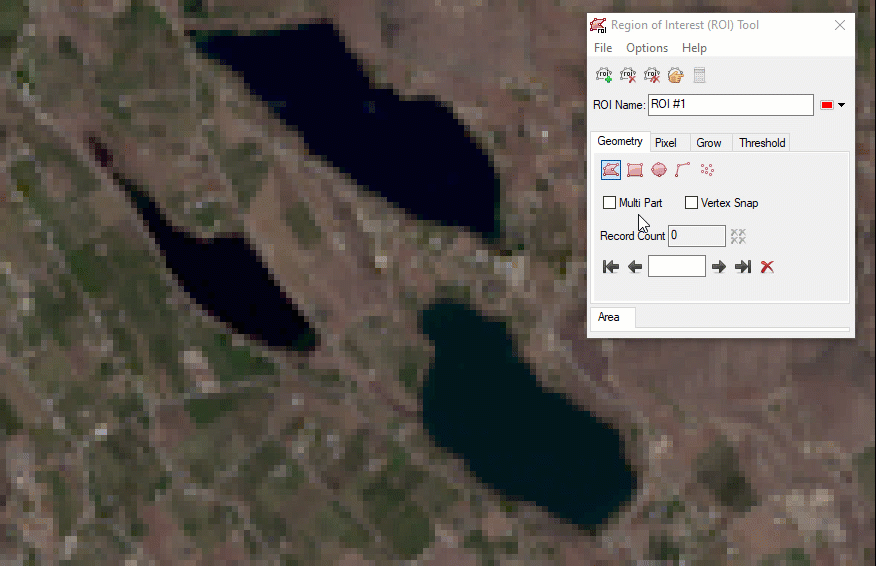Viewport: 876px width, 566px height.
Task: Expand the ROI color dropdown arrow
Action: [x=842, y=105]
